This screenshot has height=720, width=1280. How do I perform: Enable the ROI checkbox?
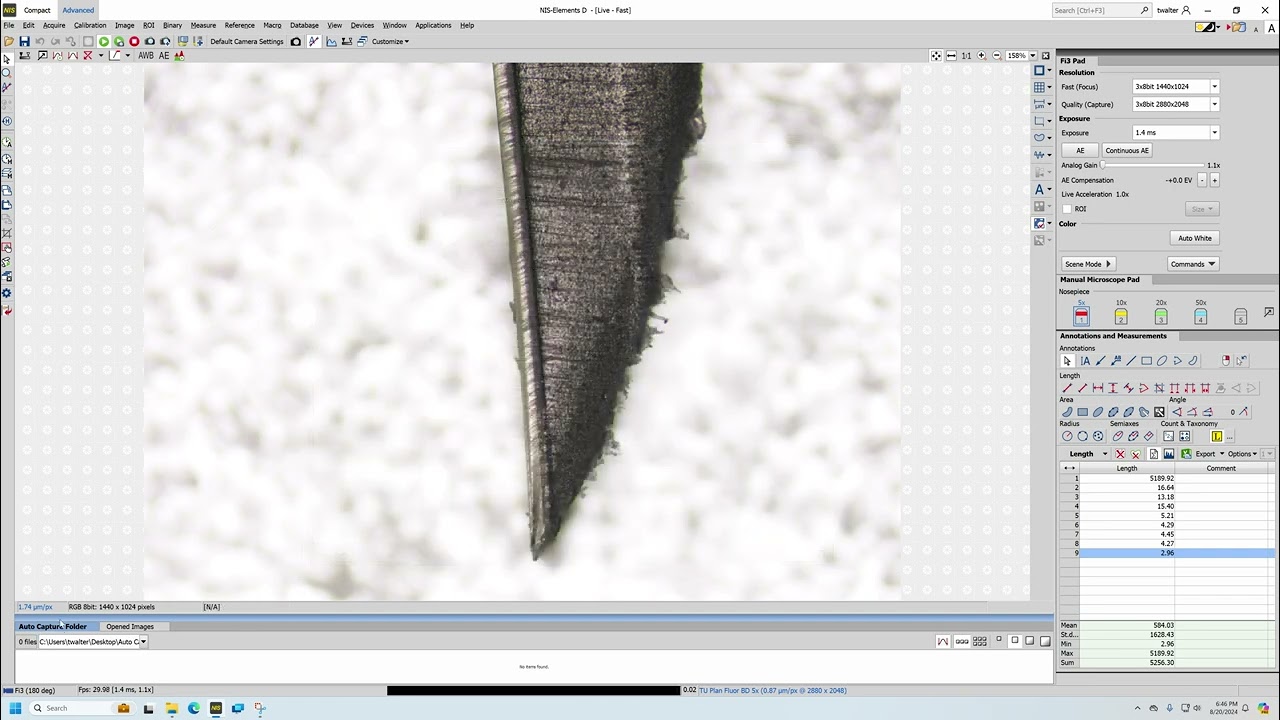[1067, 209]
